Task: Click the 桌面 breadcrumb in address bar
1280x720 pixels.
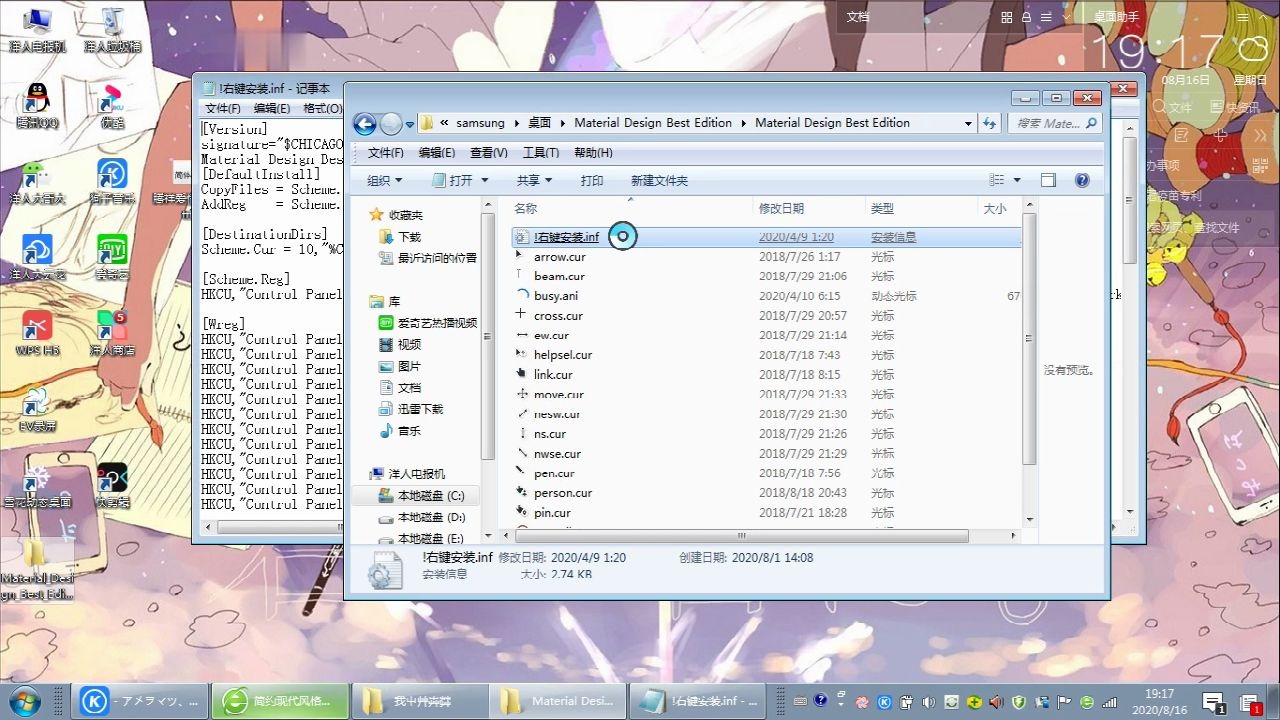Action: pyautogui.click(x=540, y=123)
